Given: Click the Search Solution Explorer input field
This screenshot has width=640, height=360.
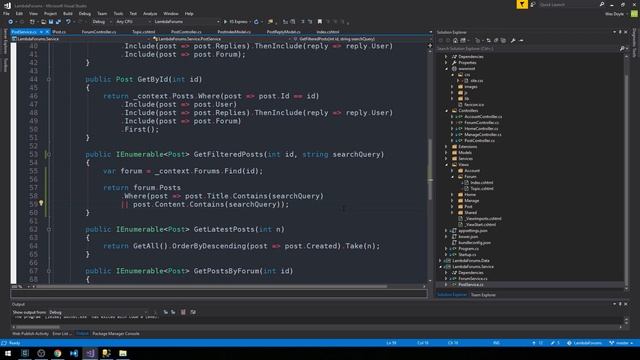Looking at the screenshot, I should coord(527,49).
